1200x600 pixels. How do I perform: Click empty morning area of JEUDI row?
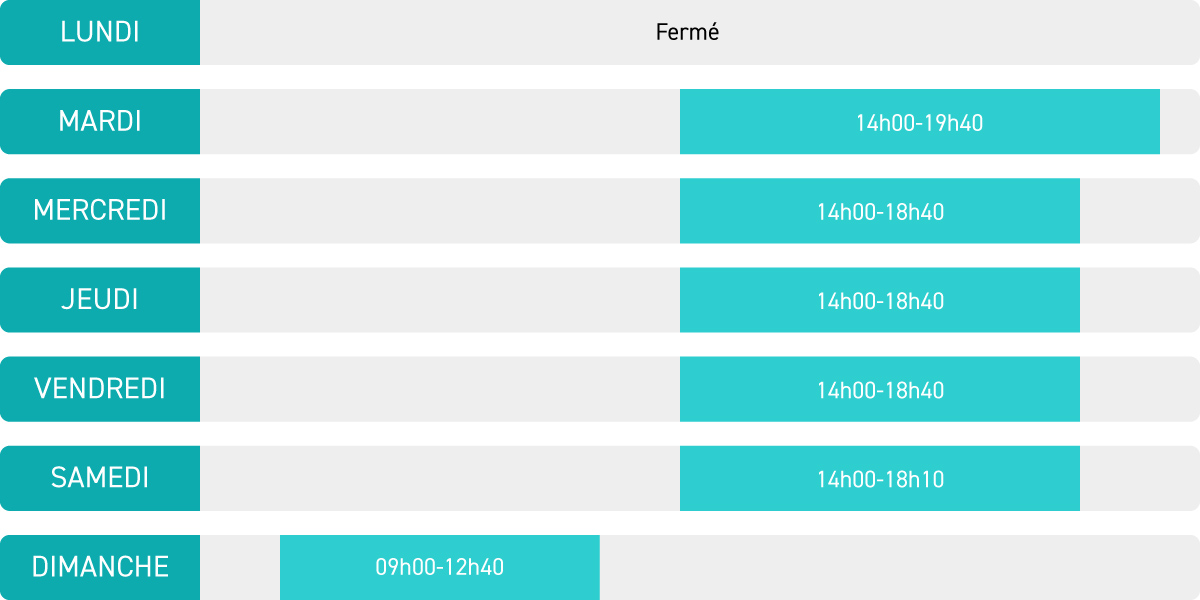(440, 299)
